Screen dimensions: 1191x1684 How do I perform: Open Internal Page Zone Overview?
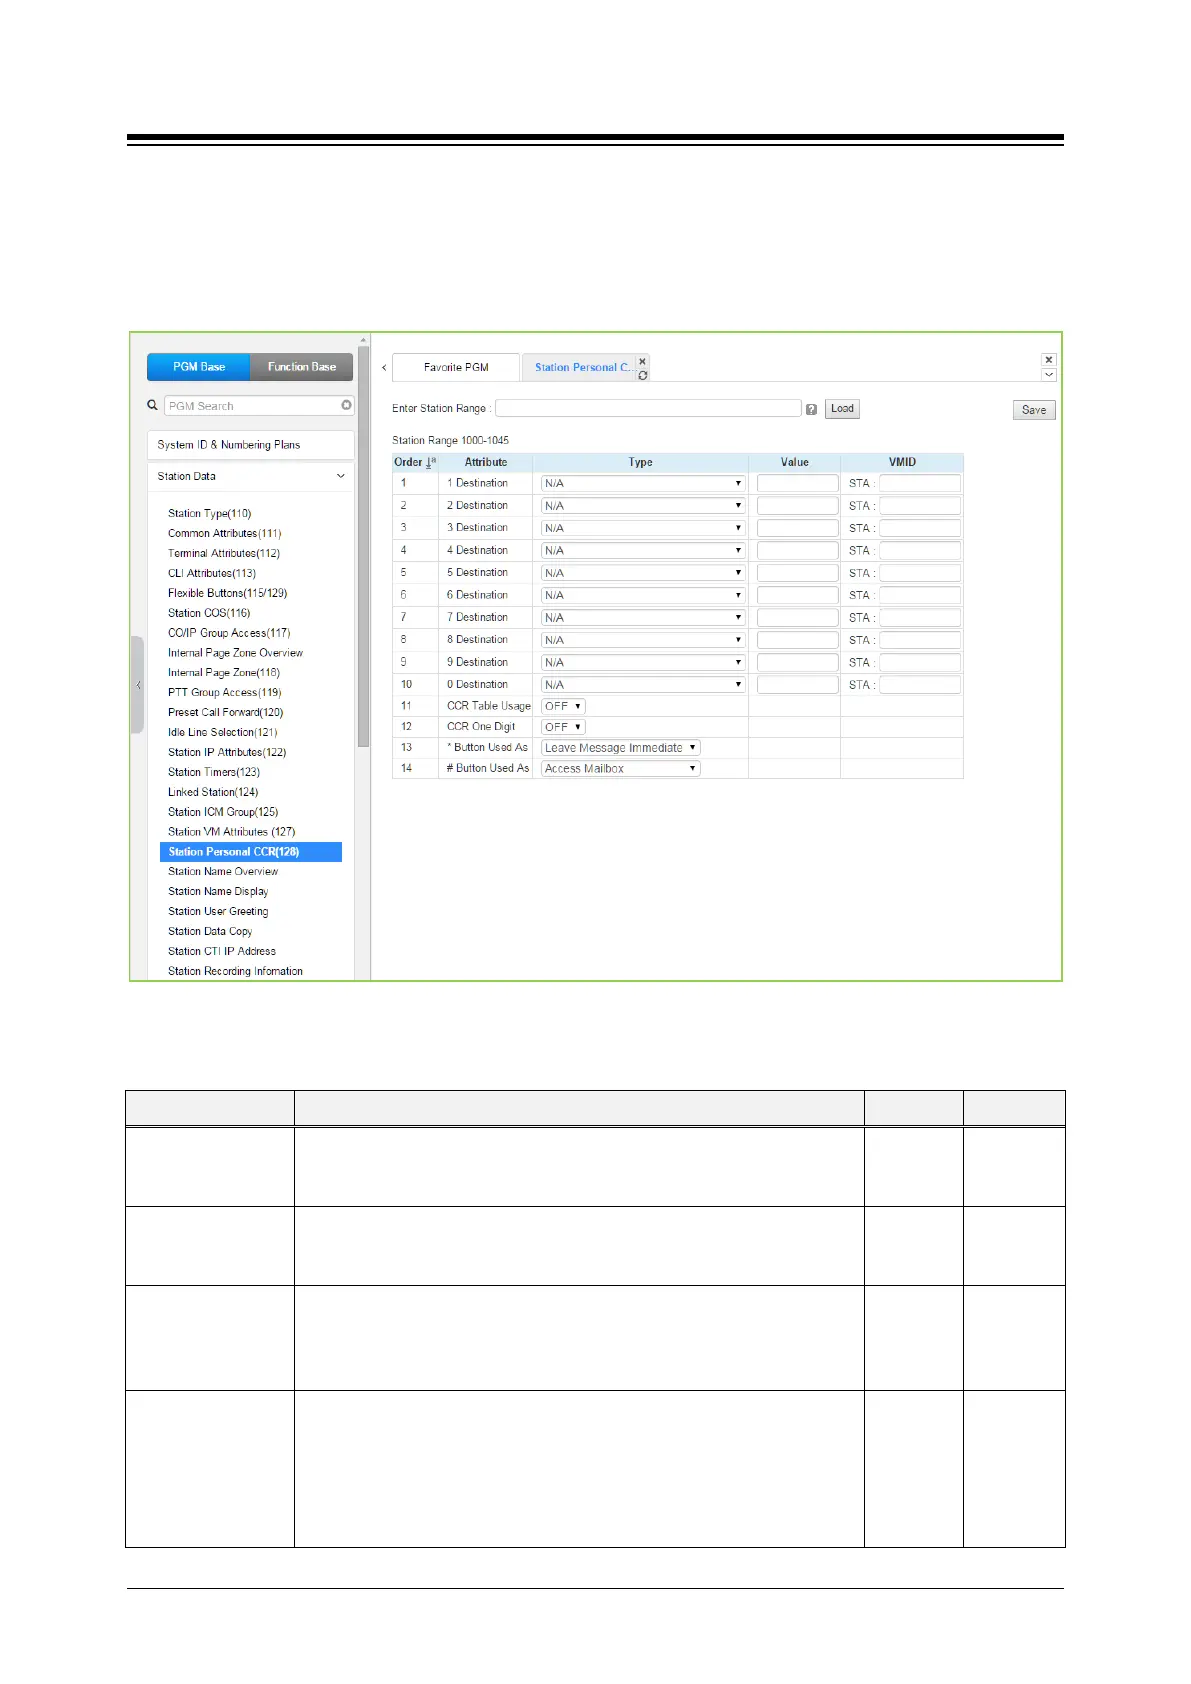tap(235, 653)
